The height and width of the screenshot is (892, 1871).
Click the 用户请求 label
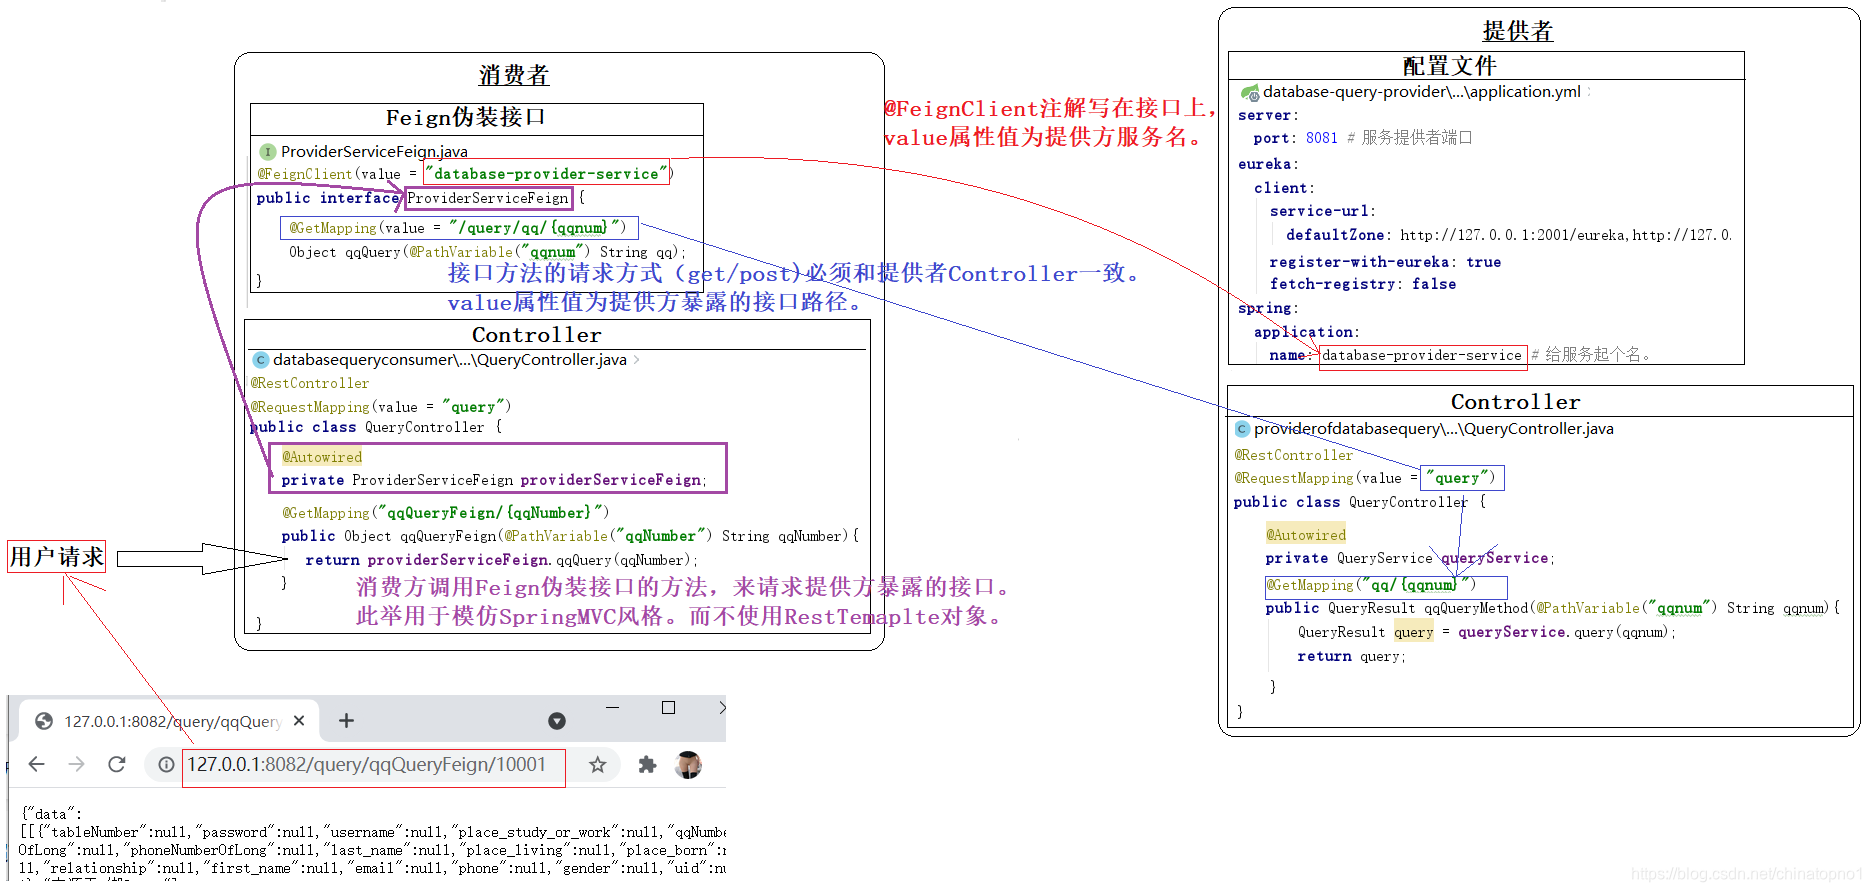coord(57,557)
